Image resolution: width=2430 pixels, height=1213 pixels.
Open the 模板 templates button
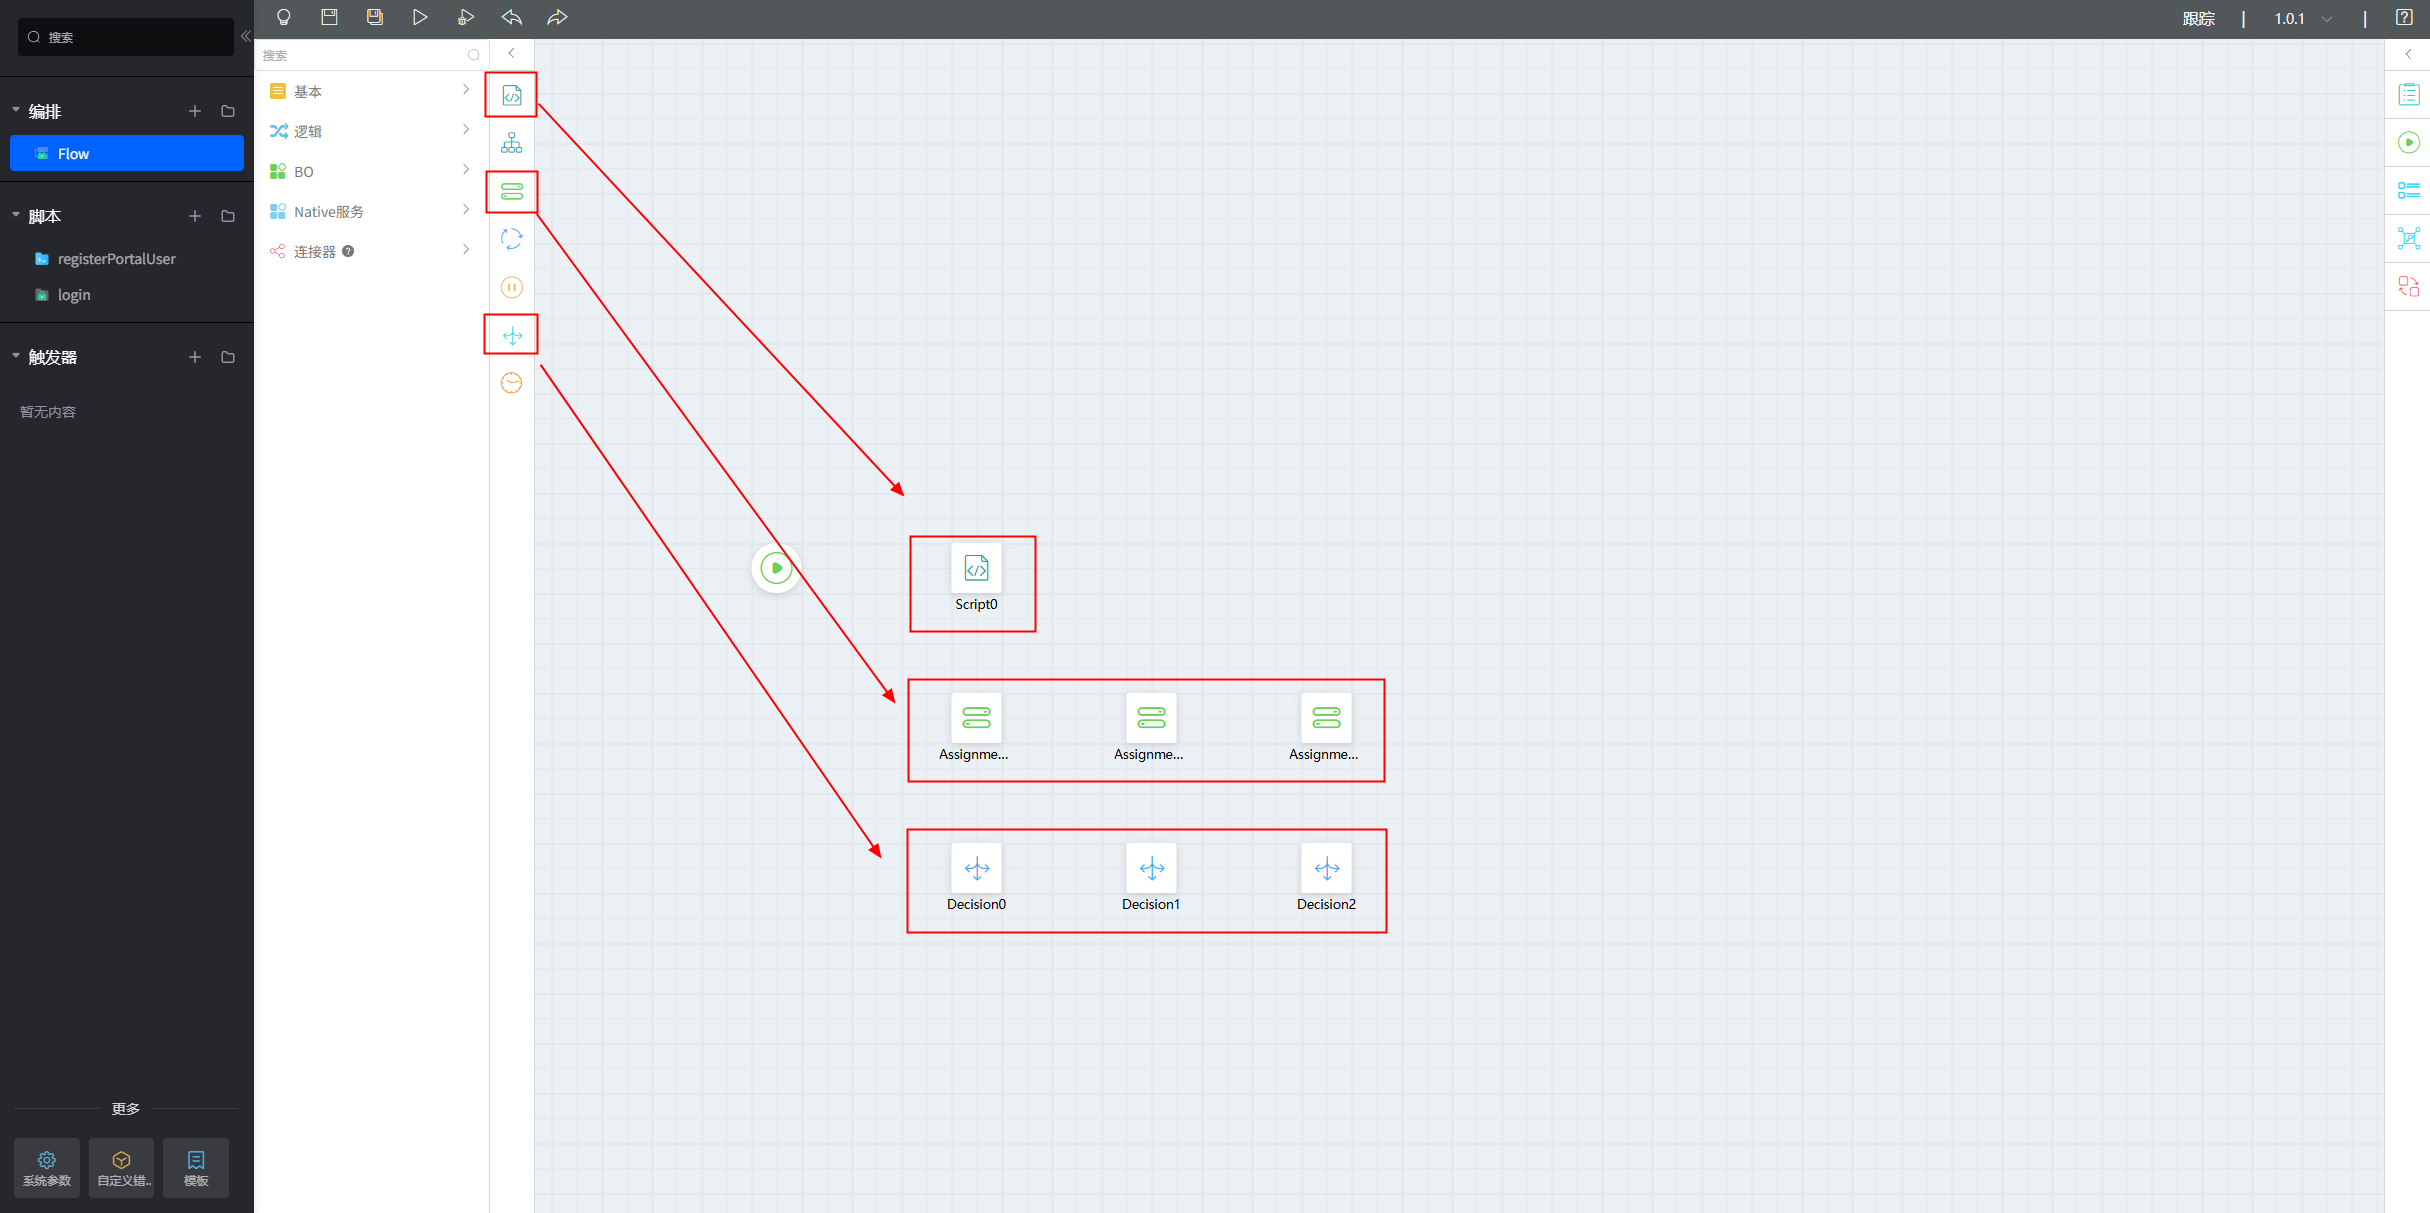196,1167
